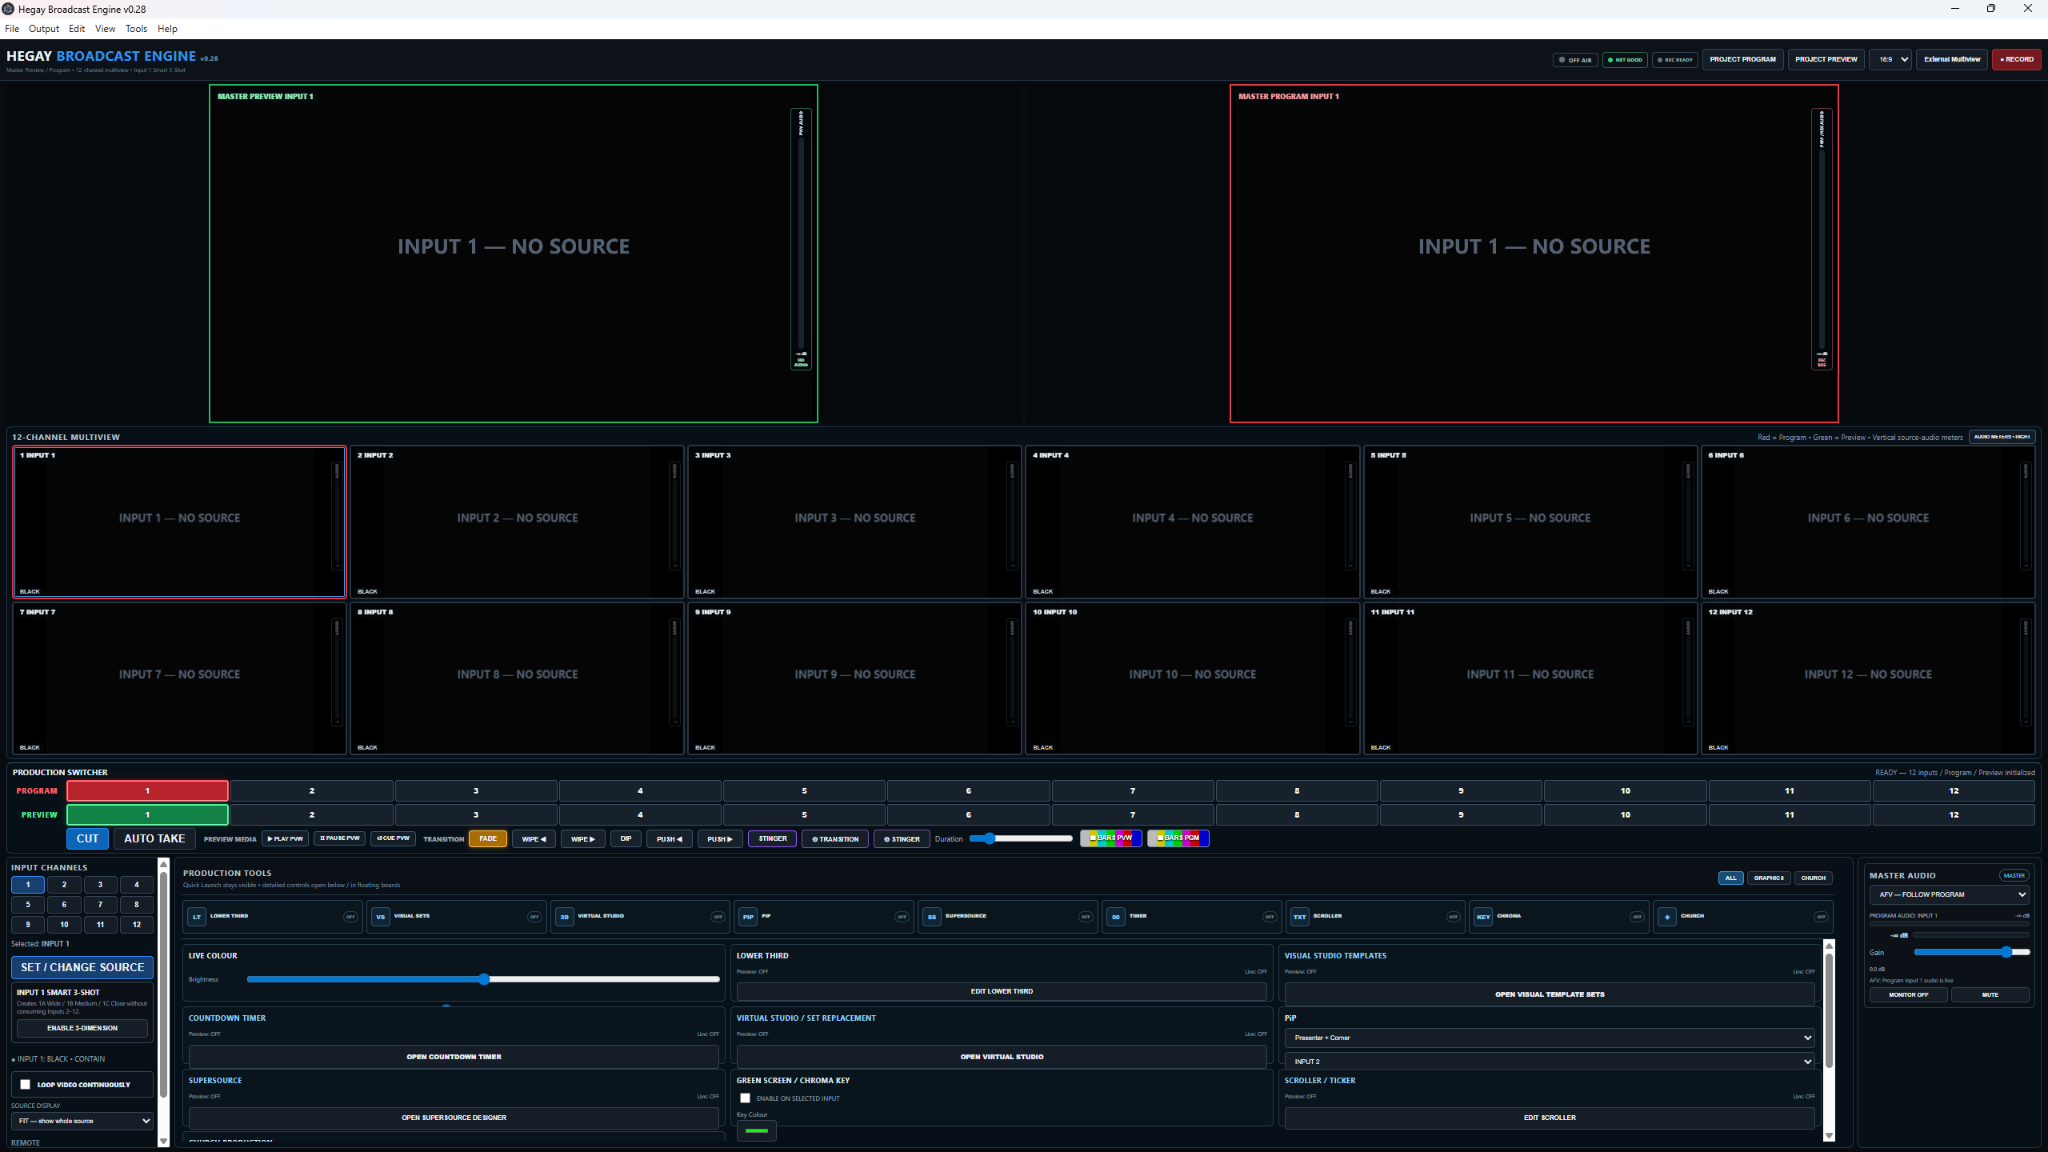Click the CUT button
Image resolution: width=2048 pixels, height=1152 pixels.
(88, 839)
